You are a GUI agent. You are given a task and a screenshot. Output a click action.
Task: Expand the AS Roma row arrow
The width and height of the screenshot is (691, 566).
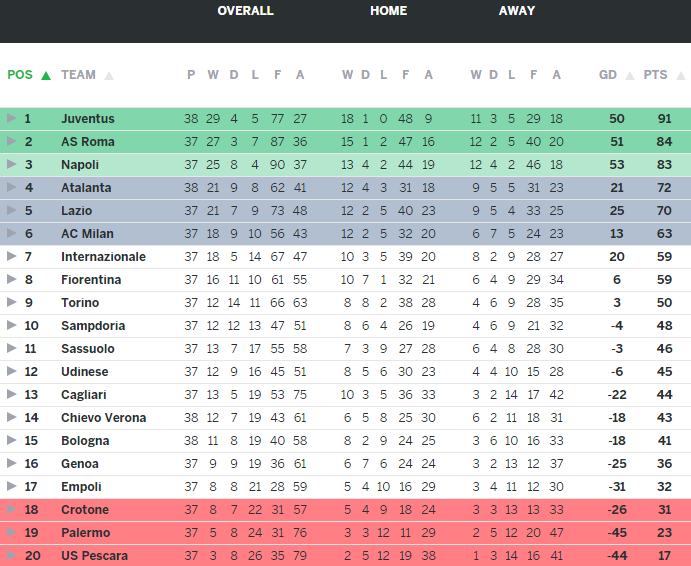tap(12, 141)
